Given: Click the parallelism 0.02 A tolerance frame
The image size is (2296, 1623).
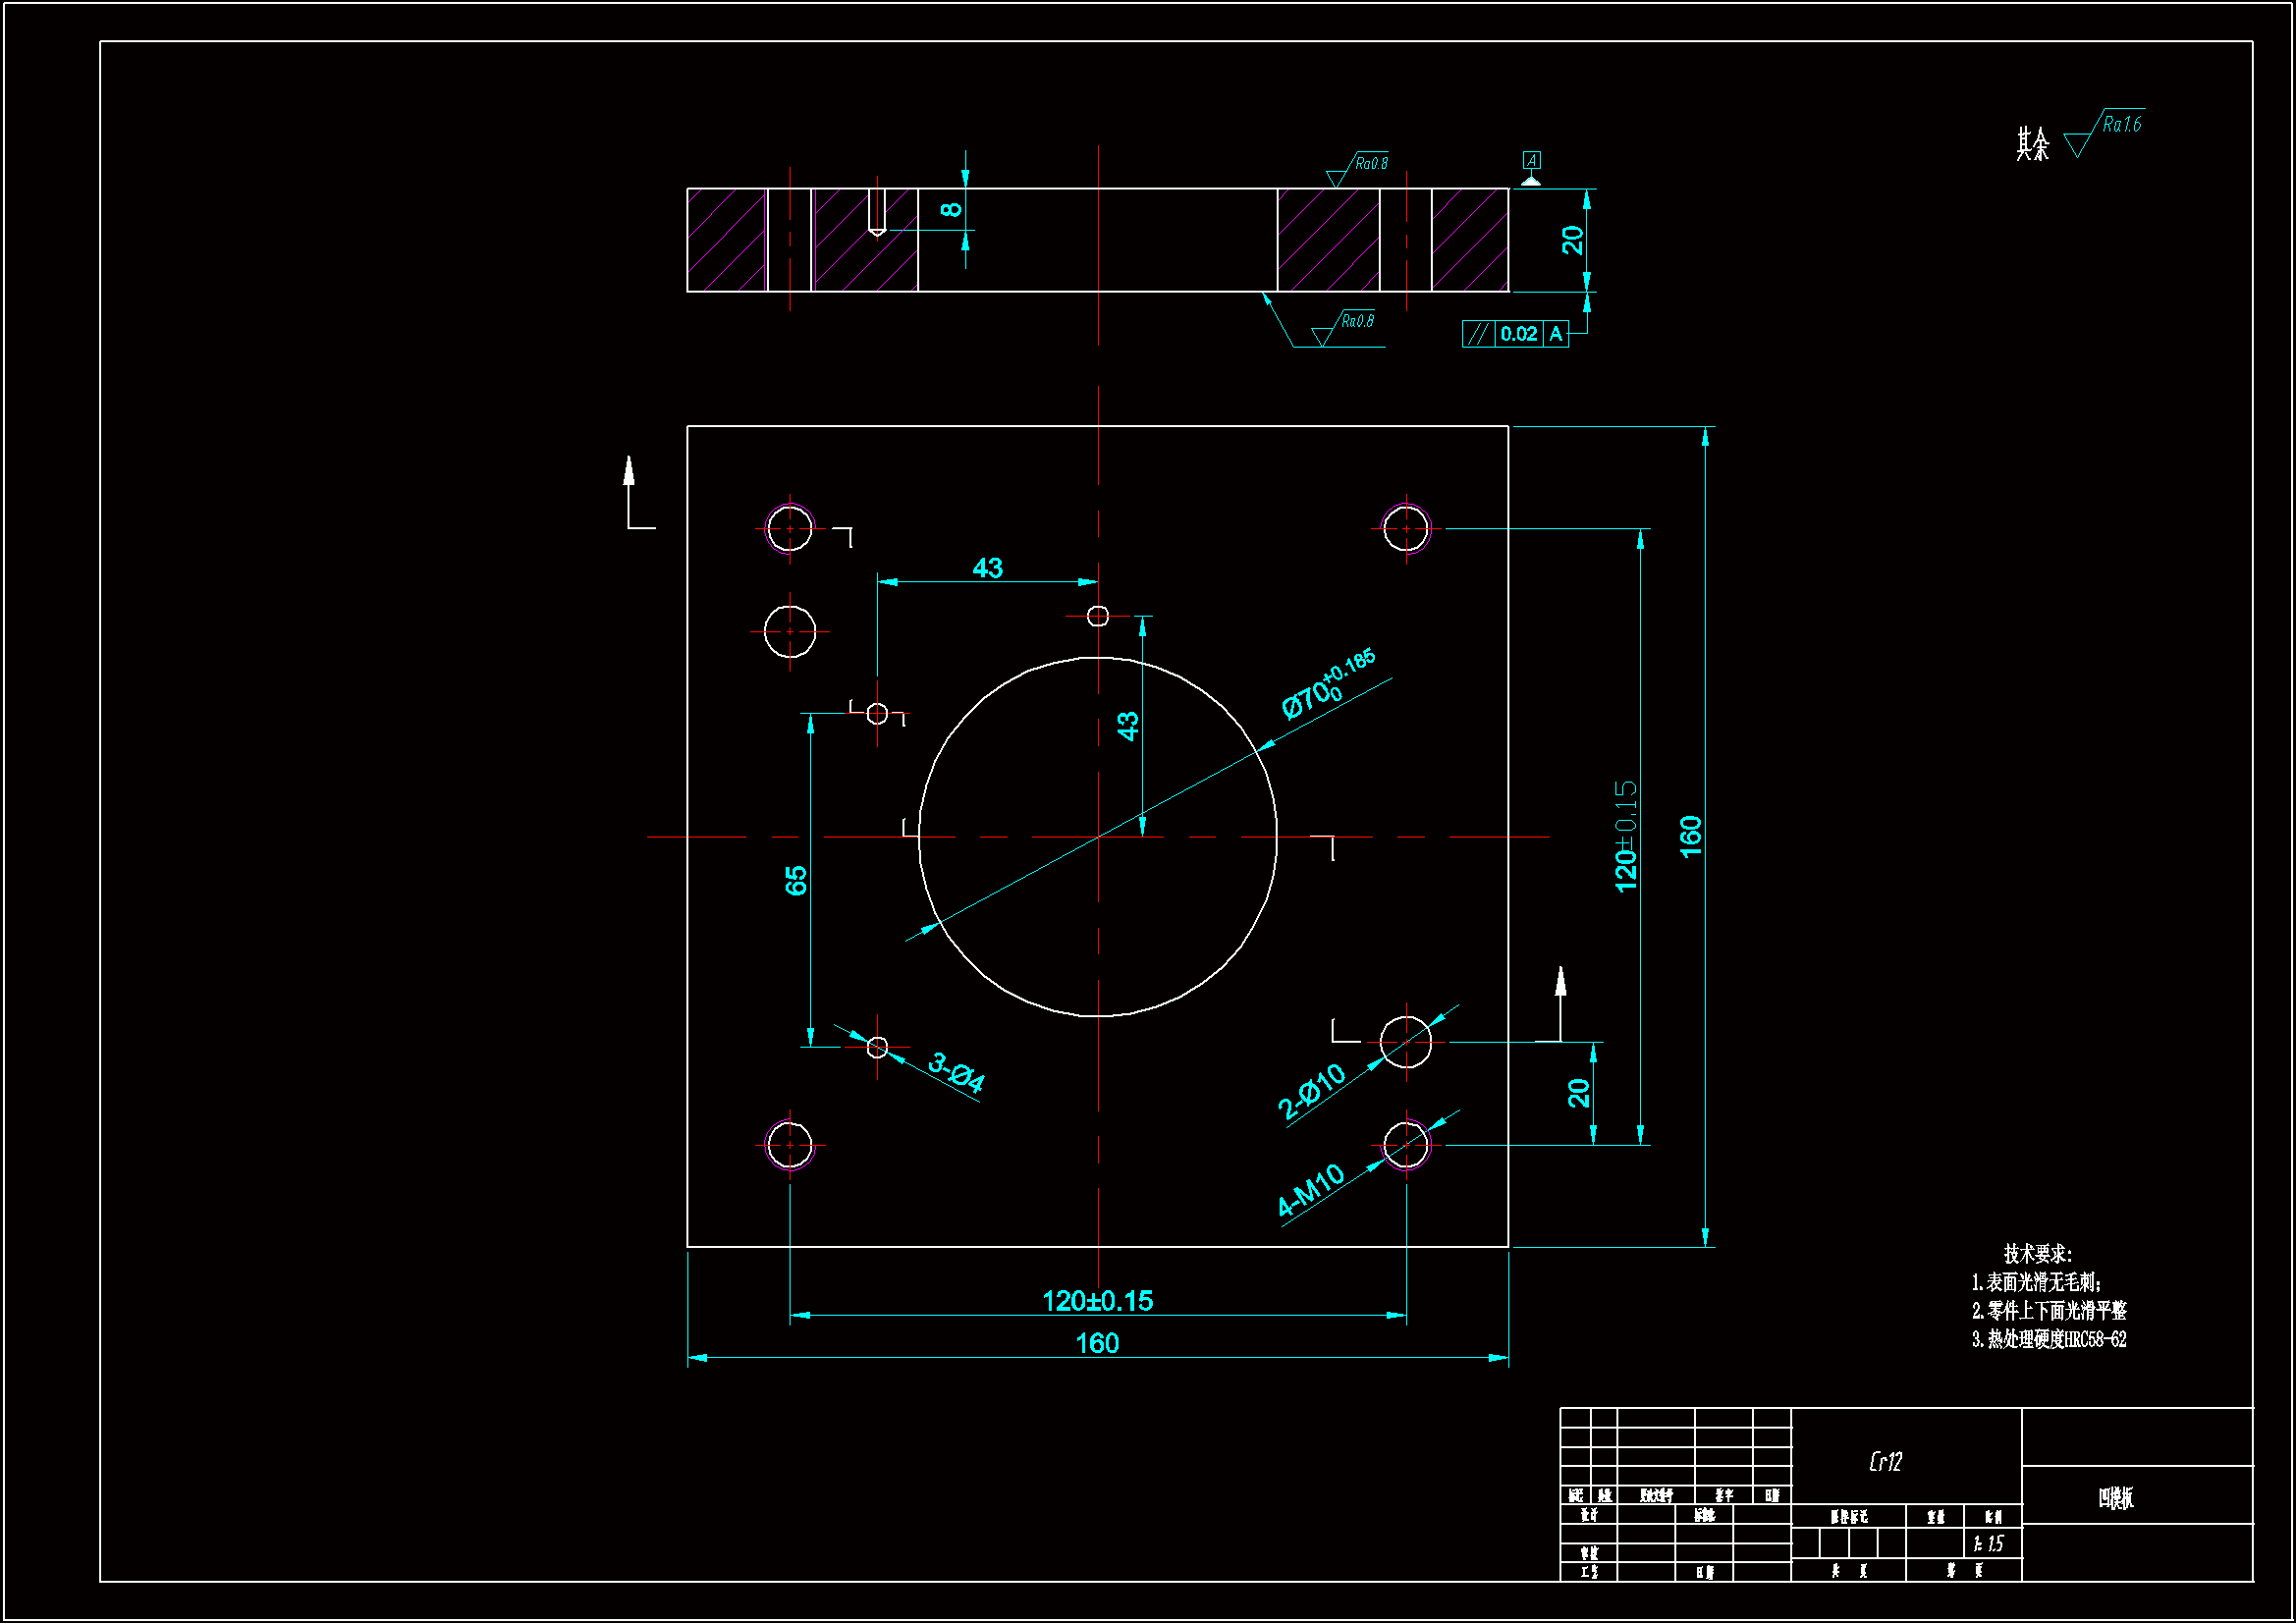Looking at the screenshot, I should [1515, 334].
